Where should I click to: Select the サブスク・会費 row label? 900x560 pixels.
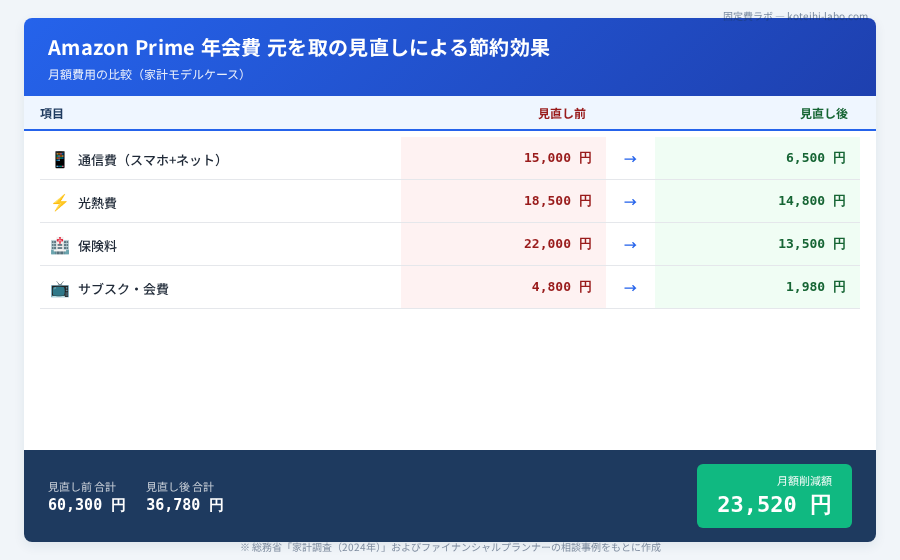tap(123, 289)
